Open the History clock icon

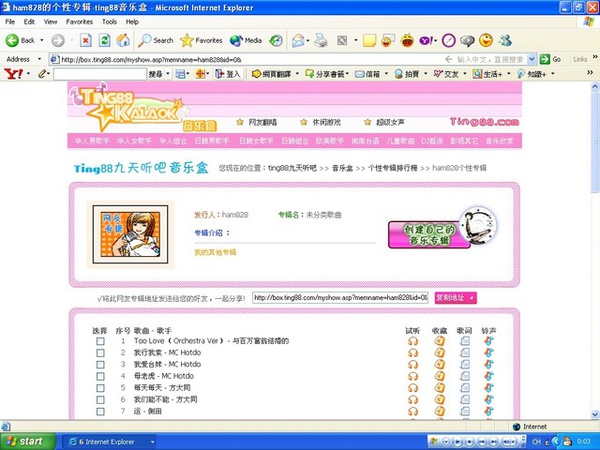click(x=276, y=41)
